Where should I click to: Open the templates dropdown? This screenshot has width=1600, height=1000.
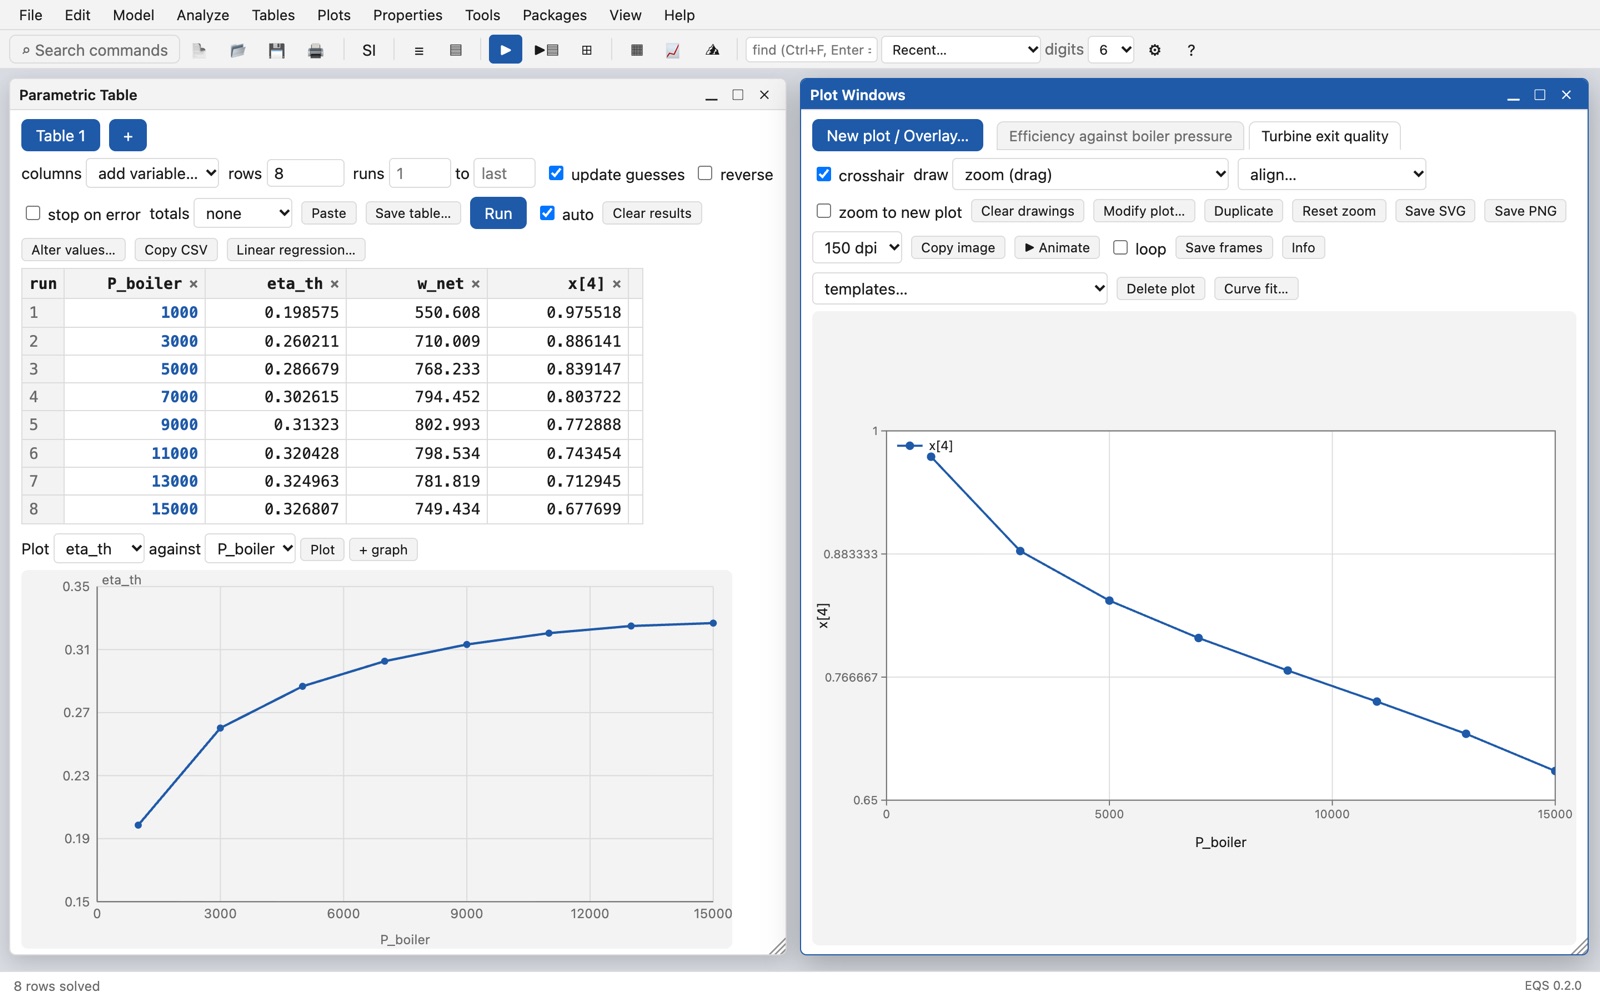[960, 289]
